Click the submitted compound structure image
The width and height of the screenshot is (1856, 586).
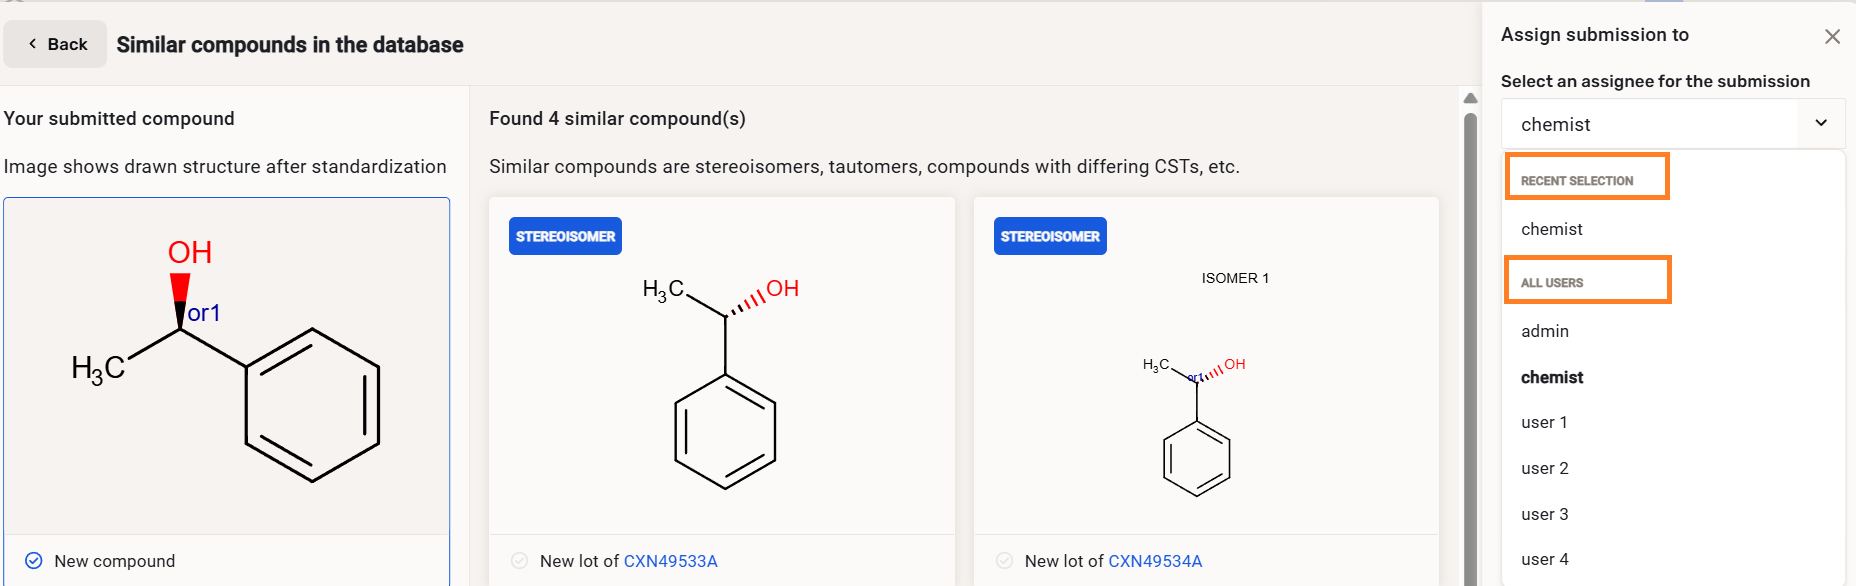[x=227, y=366]
